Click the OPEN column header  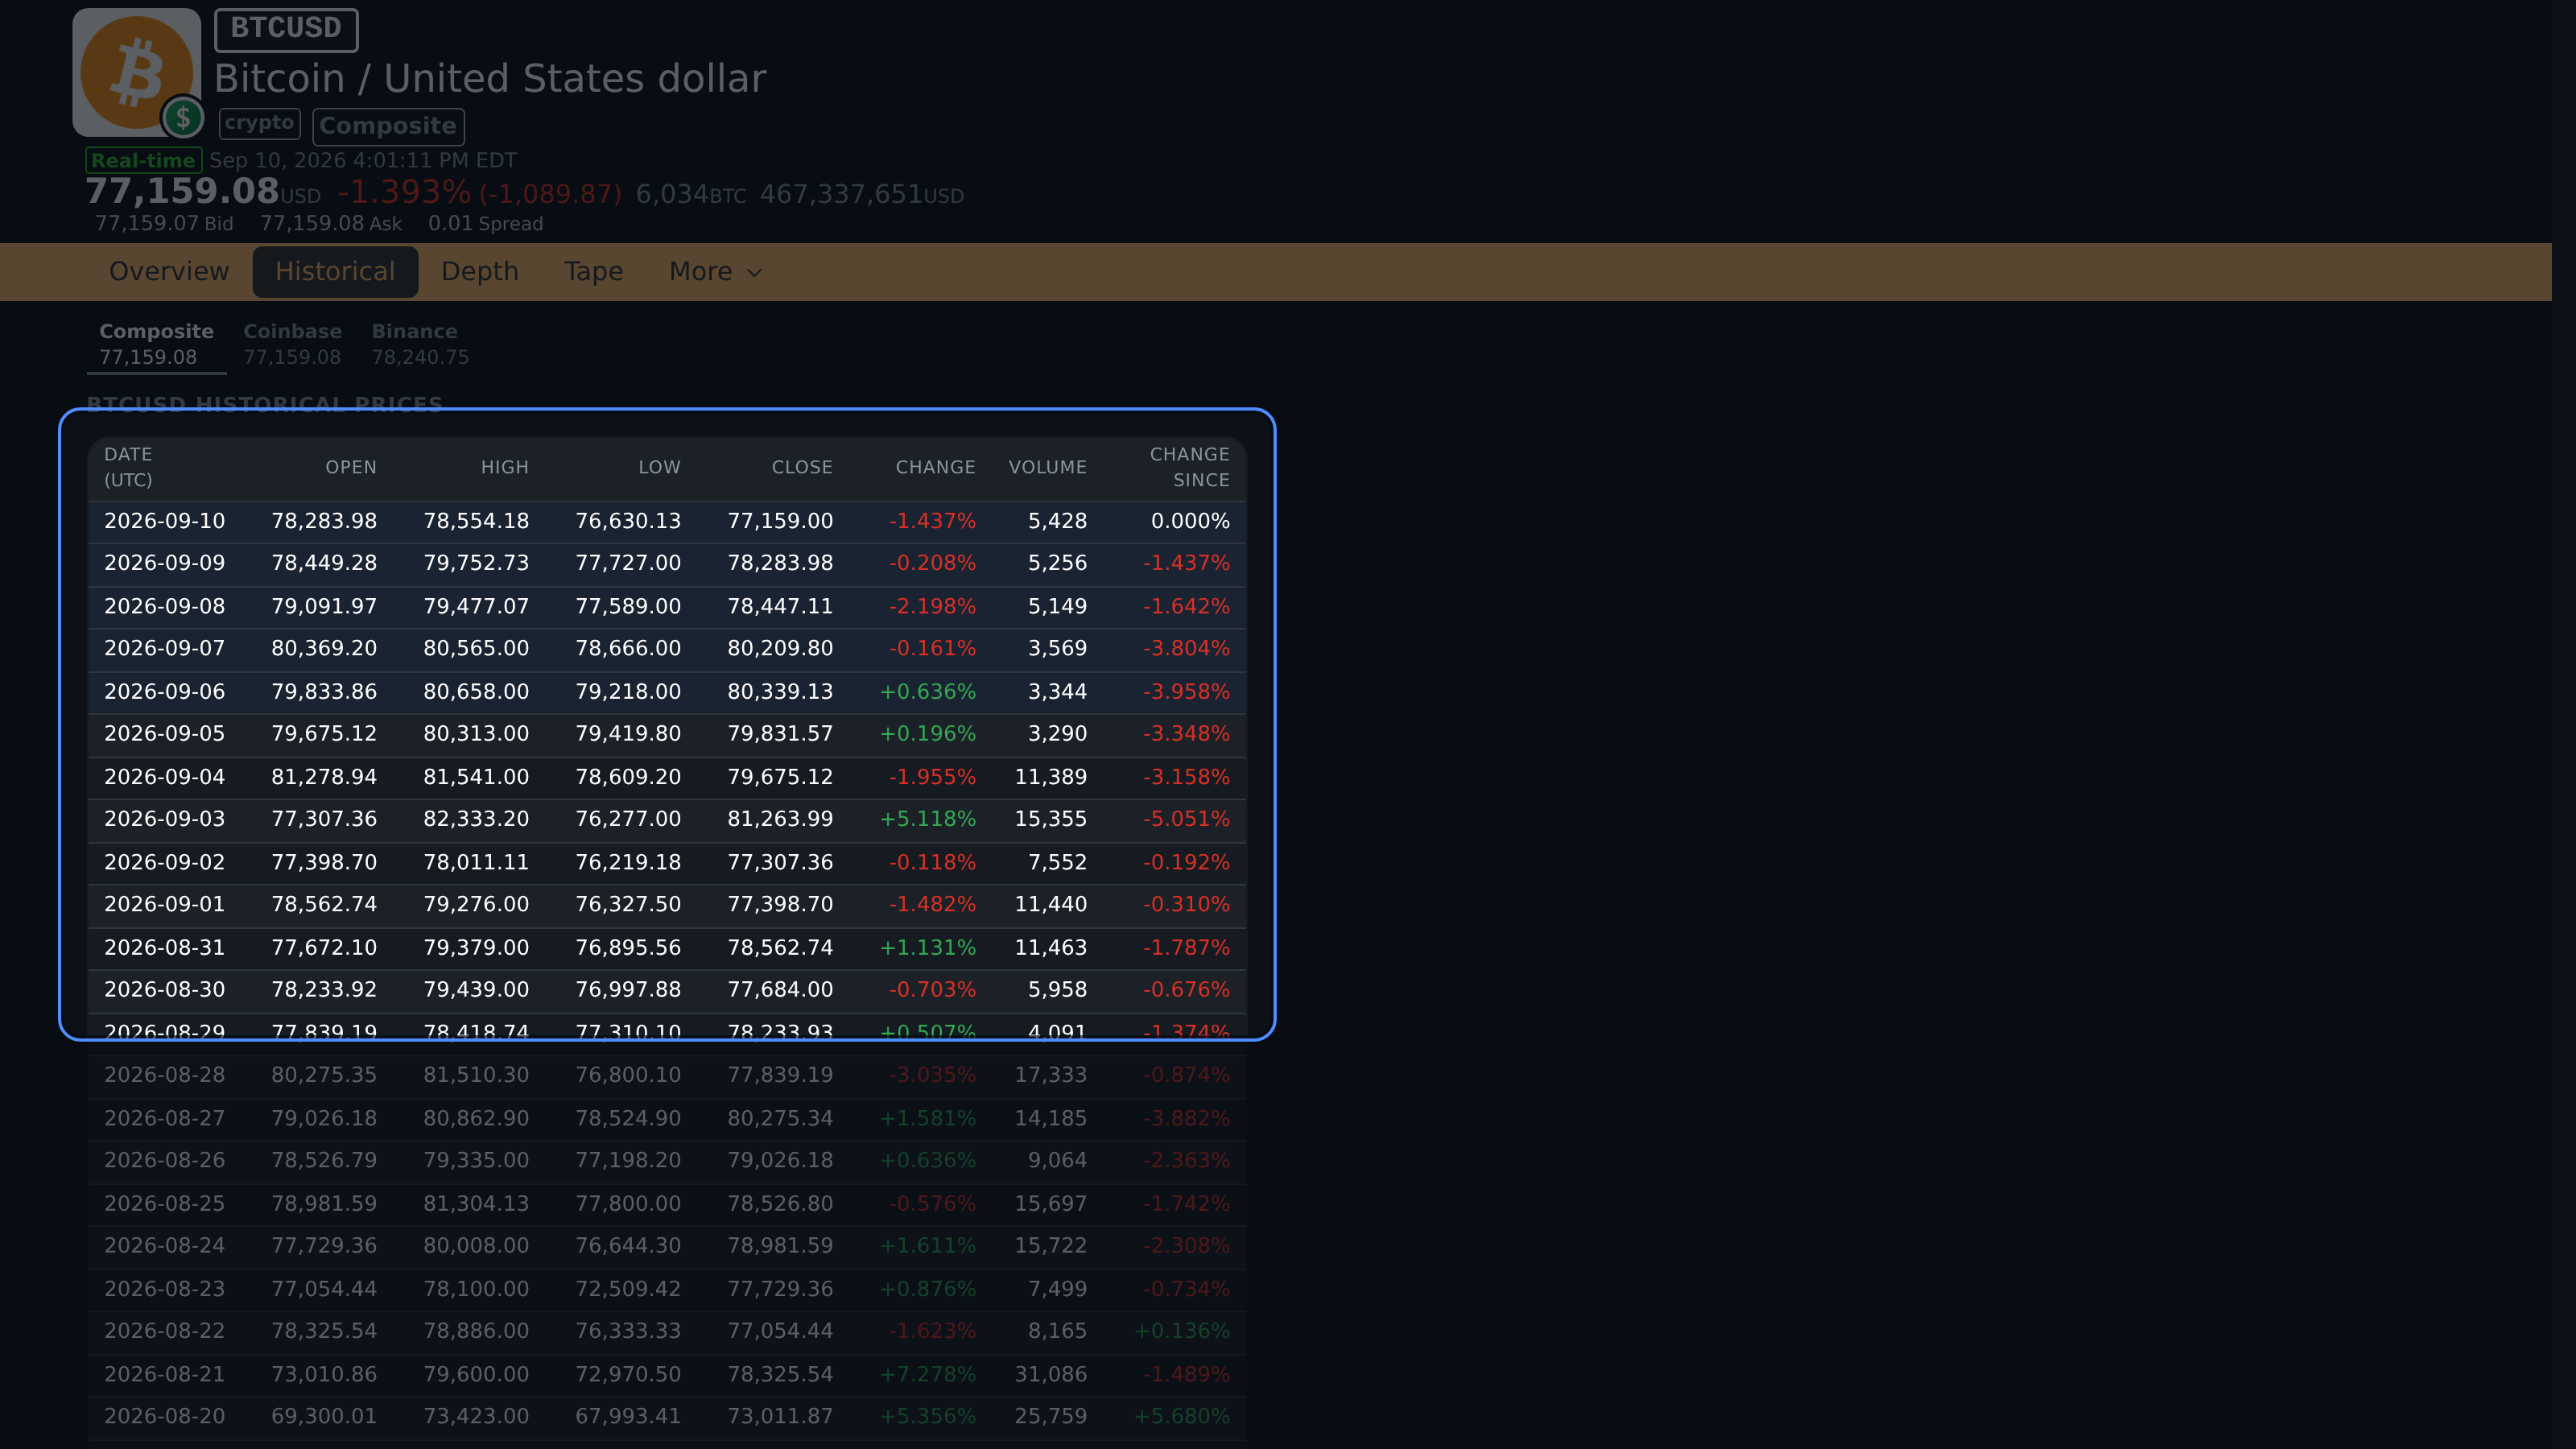pyautogui.click(x=350, y=467)
